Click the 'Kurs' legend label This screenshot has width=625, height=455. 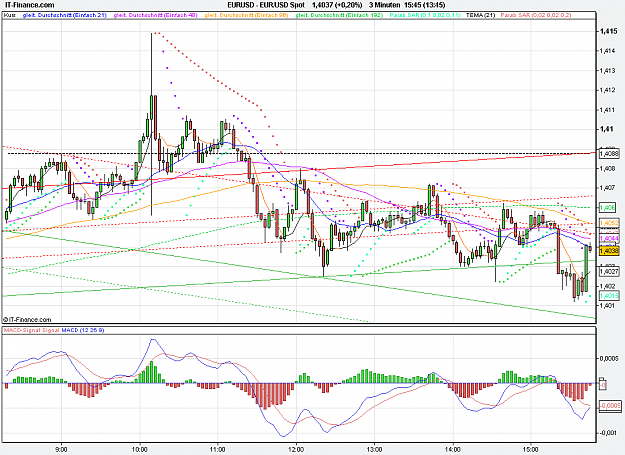click(x=10, y=15)
